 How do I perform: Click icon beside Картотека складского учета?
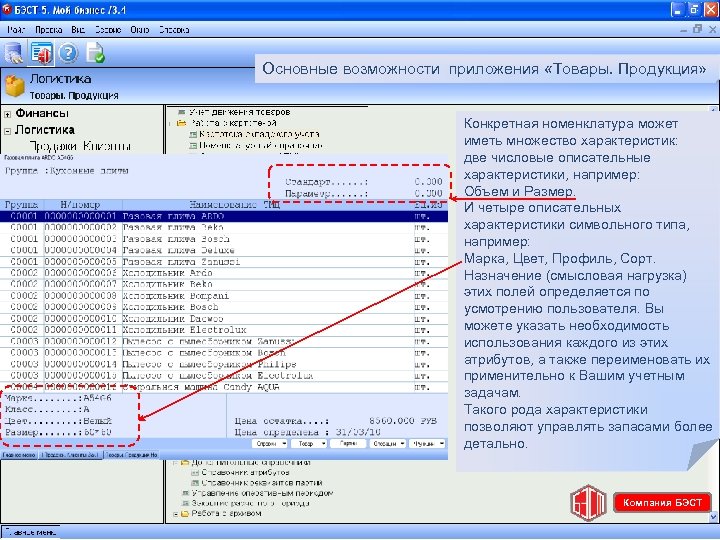click(x=193, y=134)
